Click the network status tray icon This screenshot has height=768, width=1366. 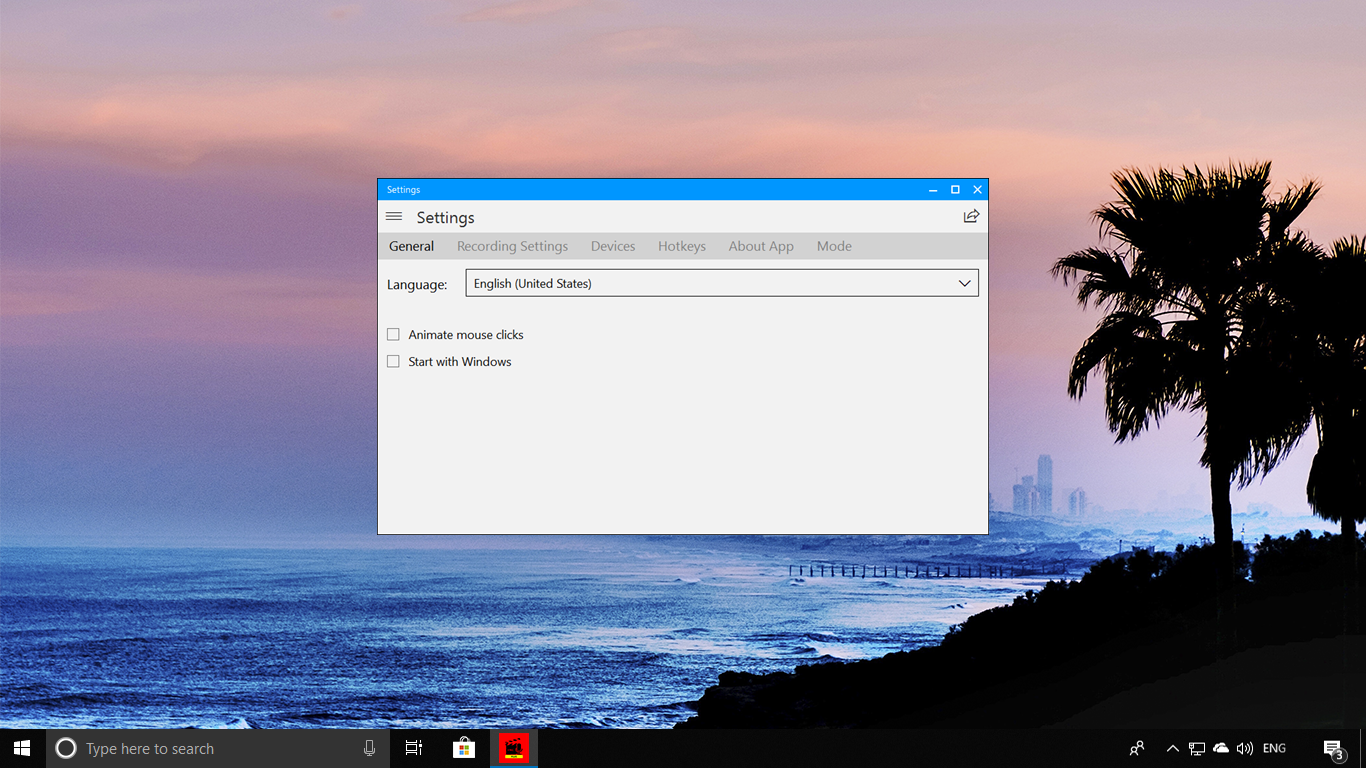tap(1197, 748)
